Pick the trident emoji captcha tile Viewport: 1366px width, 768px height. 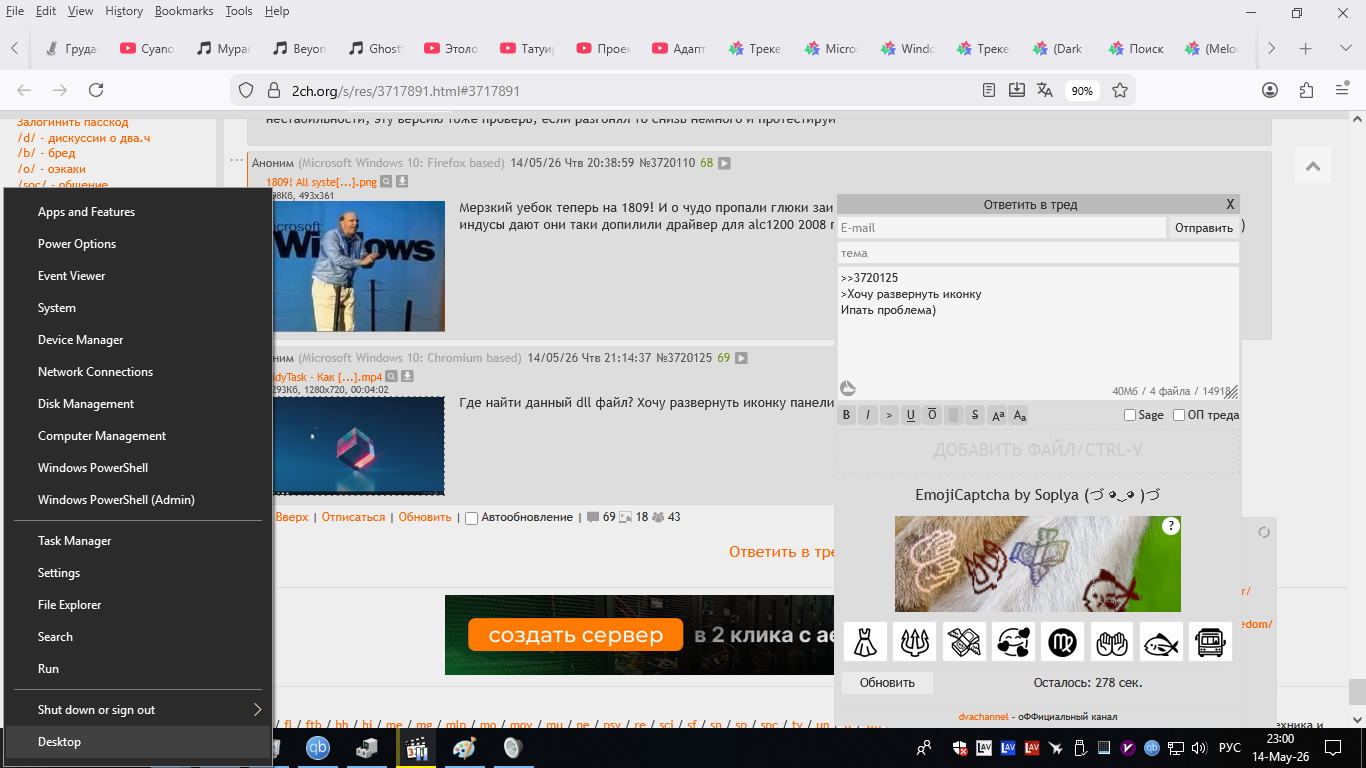(915, 642)
